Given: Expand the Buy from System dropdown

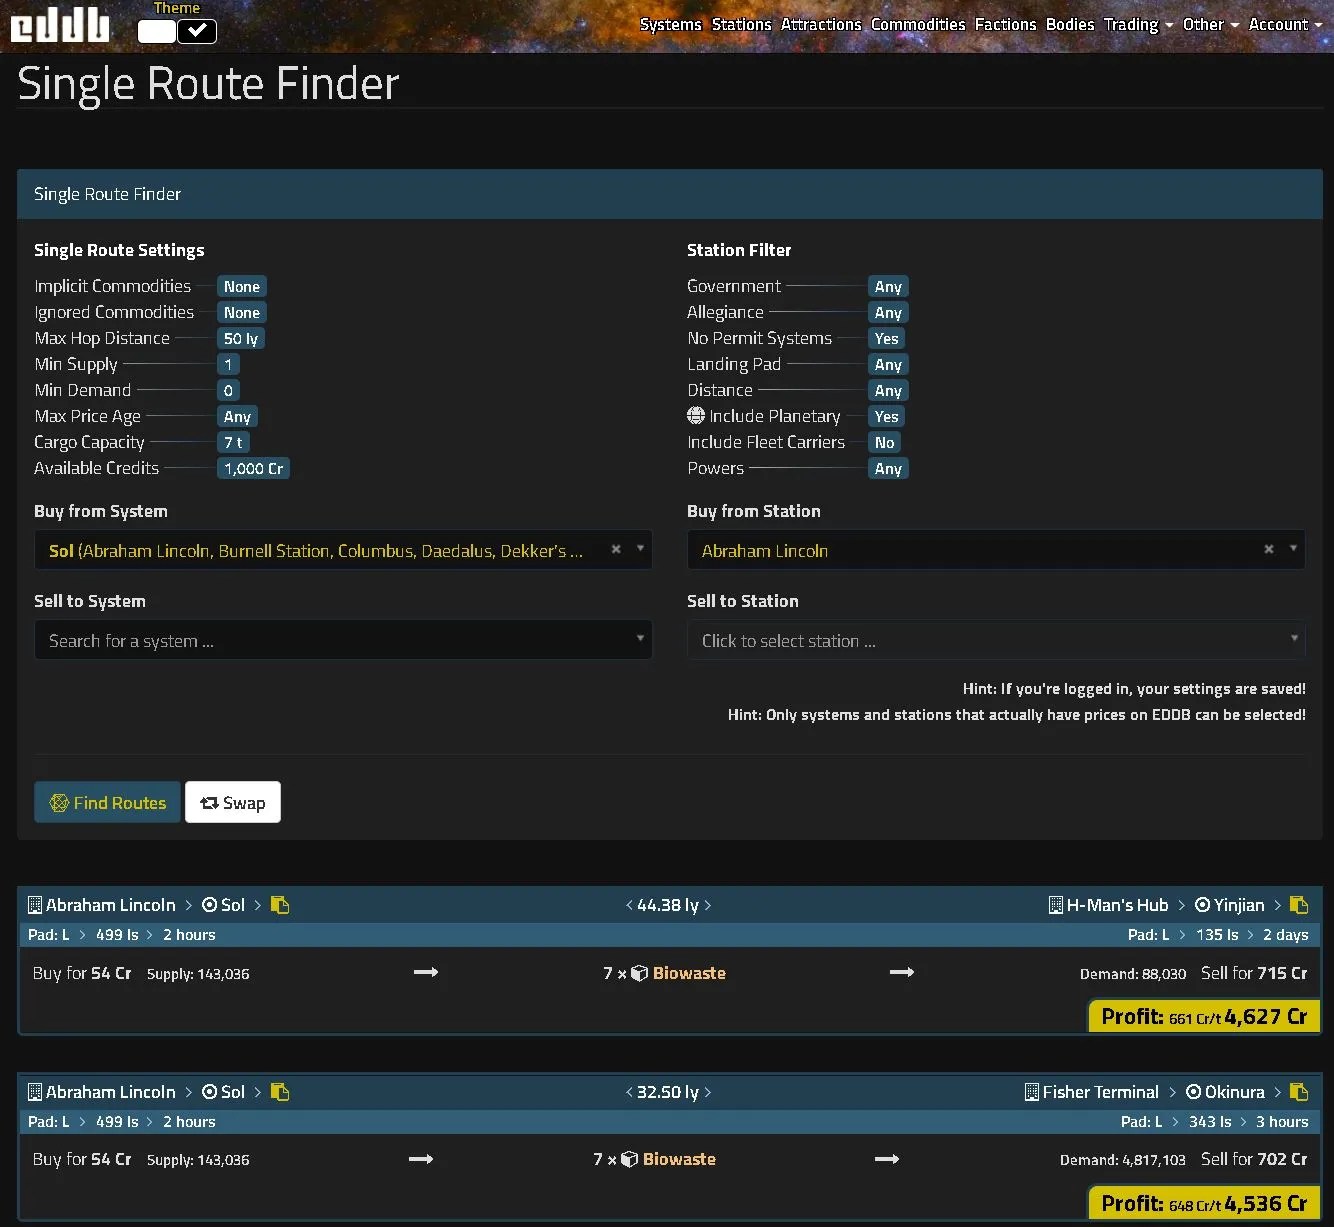Looking at the screenshot, I should coord(640,549).
